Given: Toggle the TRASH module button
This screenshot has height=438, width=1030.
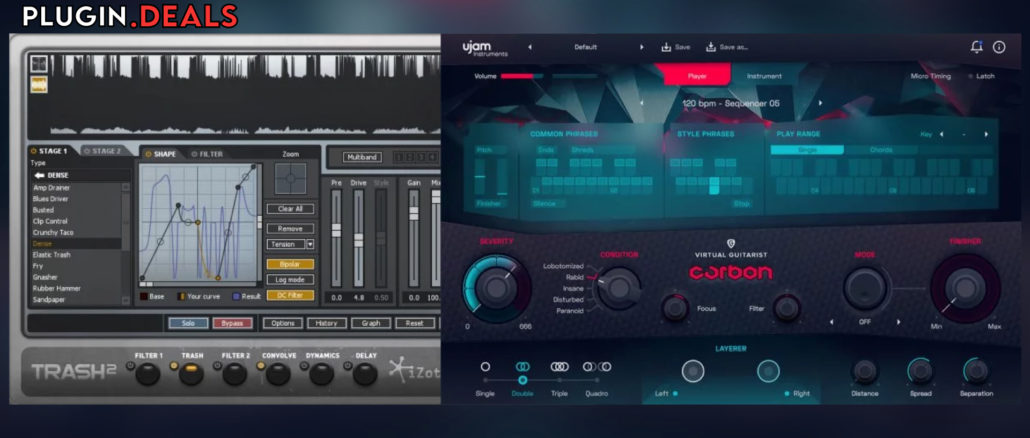Looking at the screenshot, I should click(191, 374).
